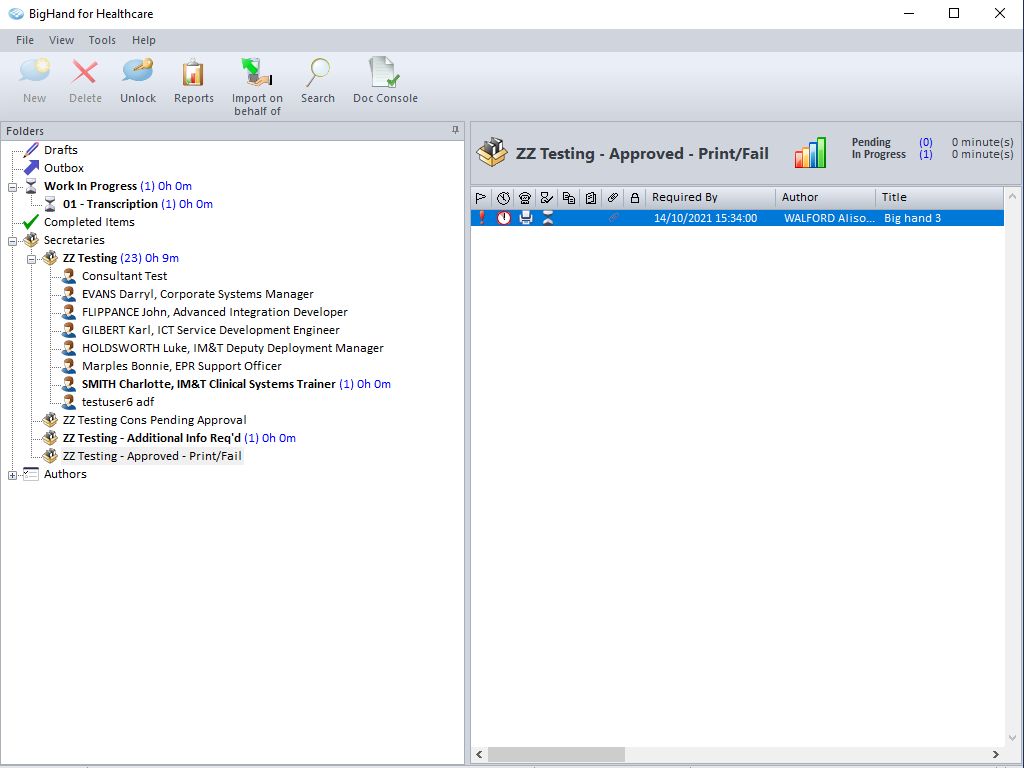Sort by Title column
Screen dimensions: 1024x768
939,197
